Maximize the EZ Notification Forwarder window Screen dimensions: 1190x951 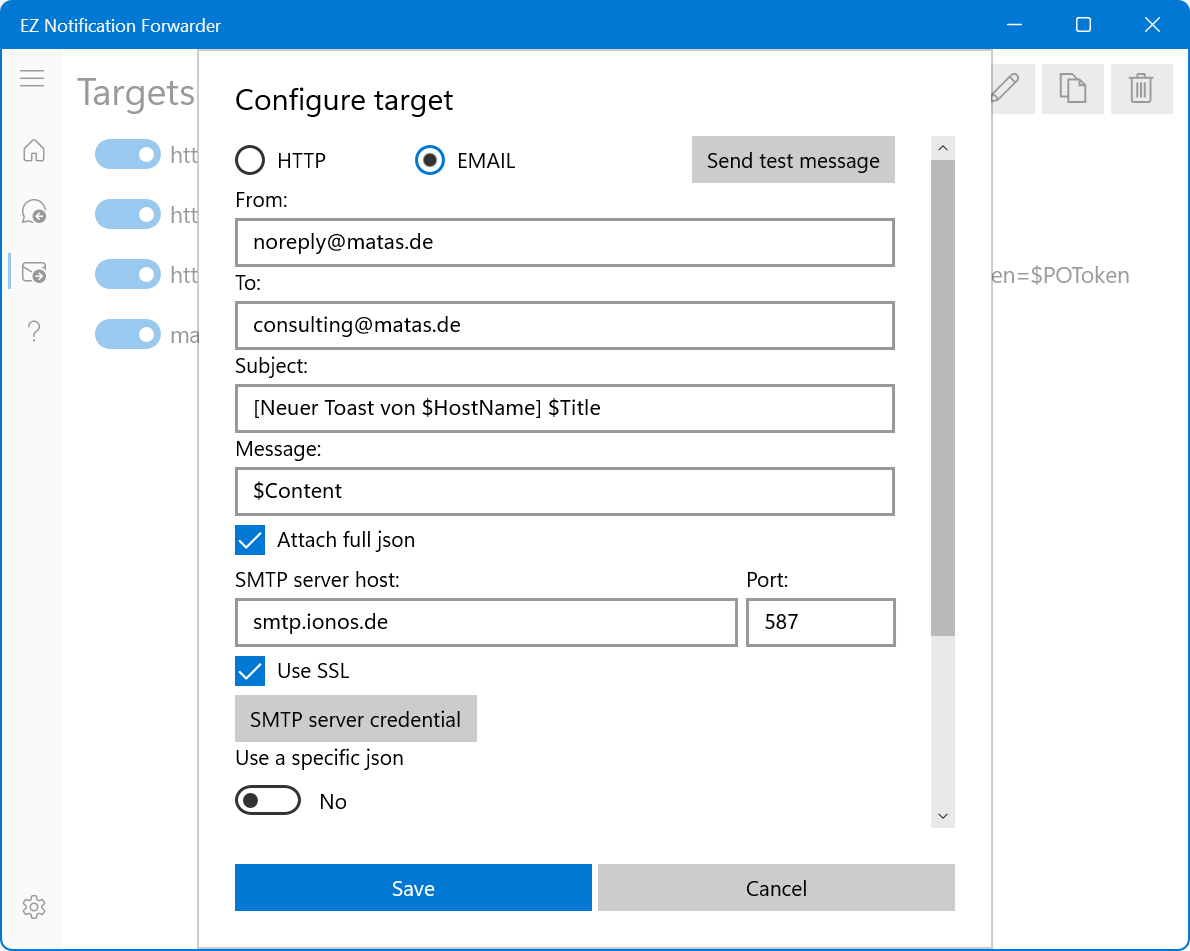(1083, 25)
